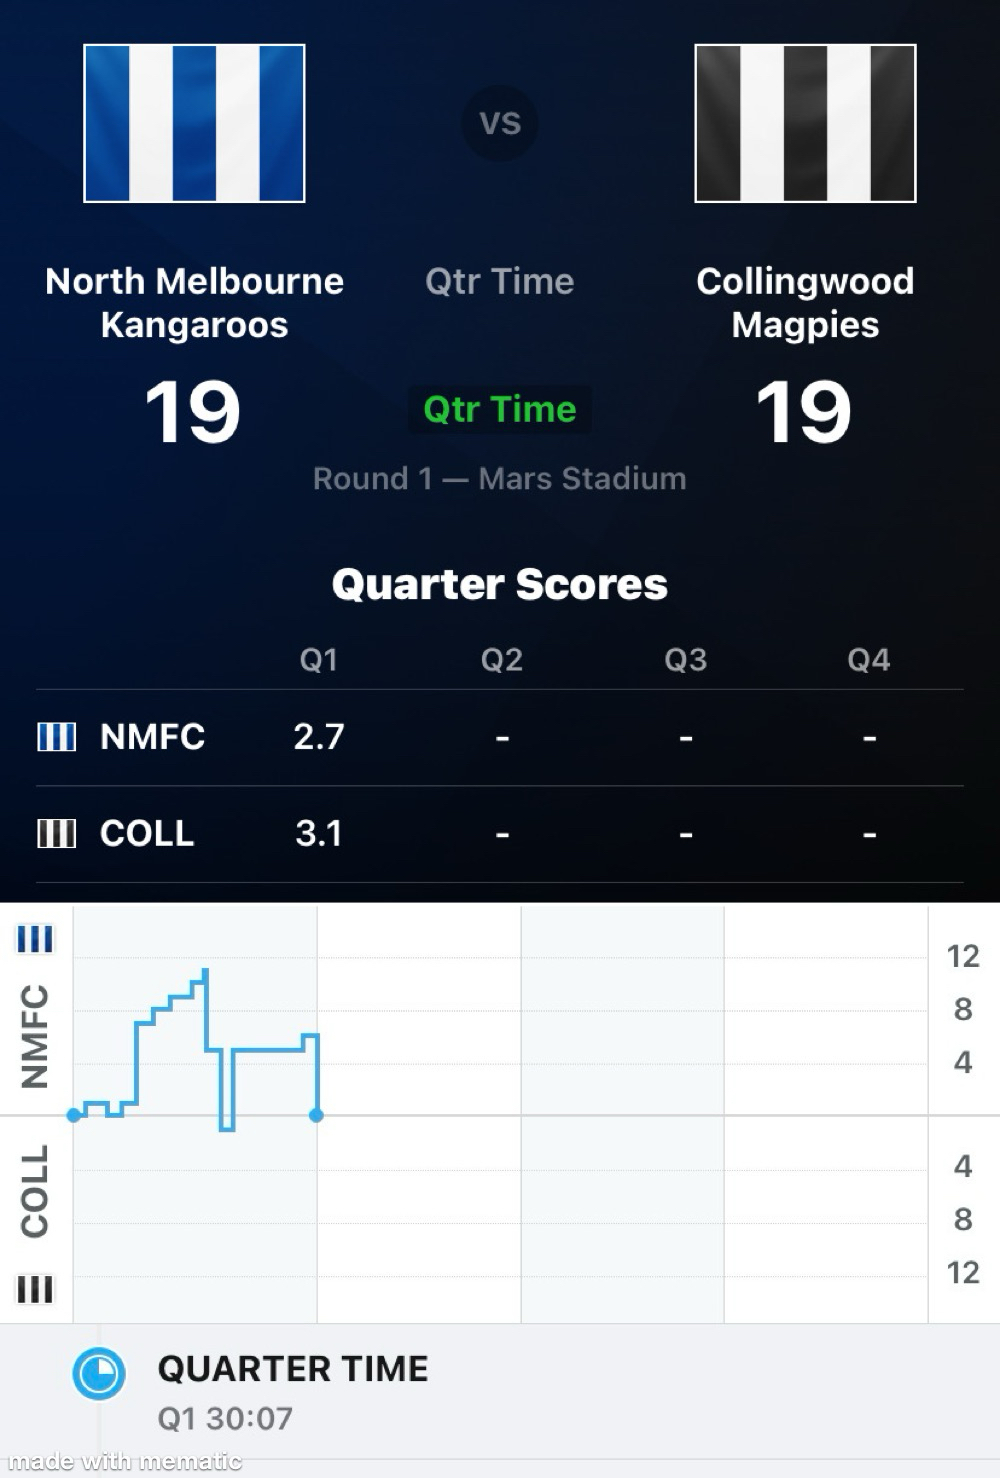Image resolution: width=1000 pixels, height=1478 pixels.
Task: Click the NMFC mini flag in scores table
Action: [56, 737]
